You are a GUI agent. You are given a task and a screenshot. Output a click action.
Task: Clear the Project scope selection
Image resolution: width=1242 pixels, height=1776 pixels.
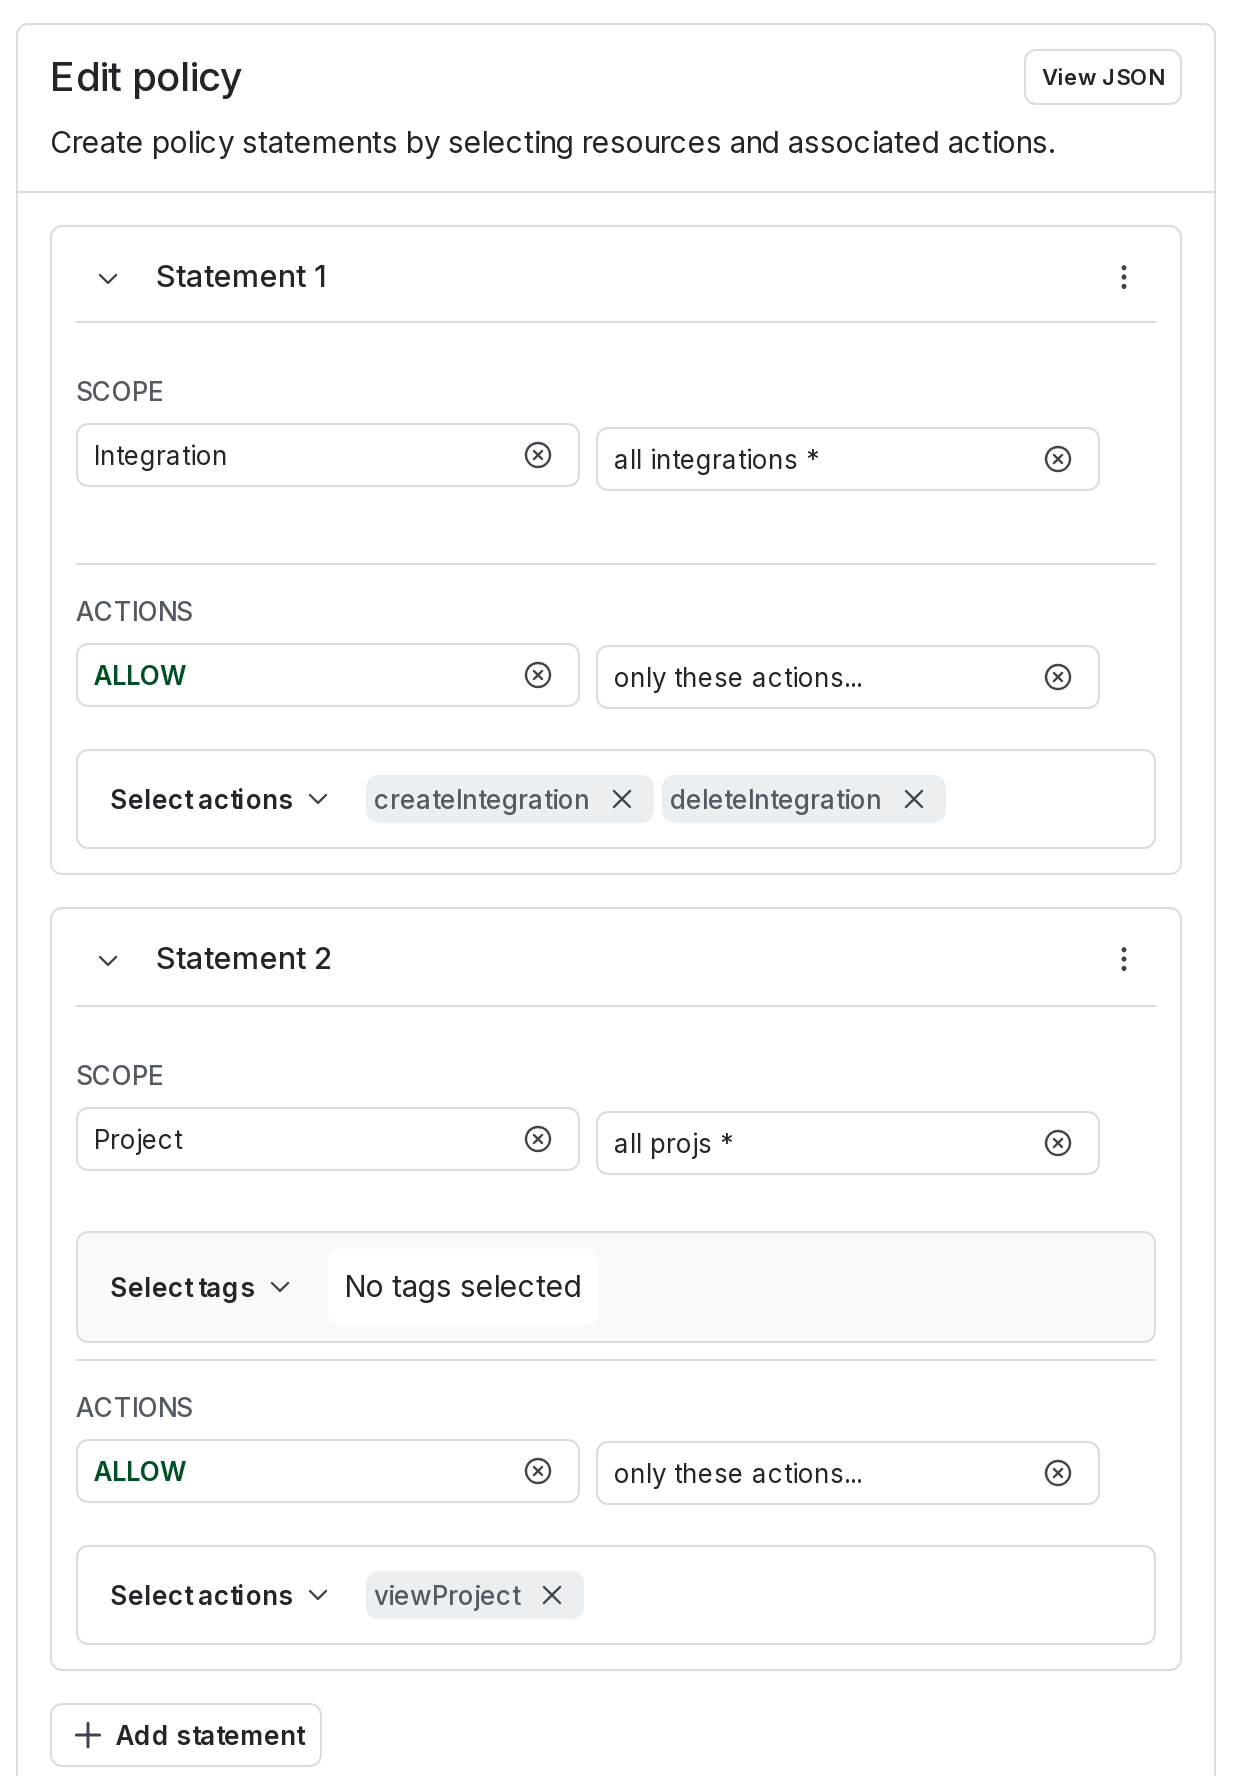point(538,1139)
